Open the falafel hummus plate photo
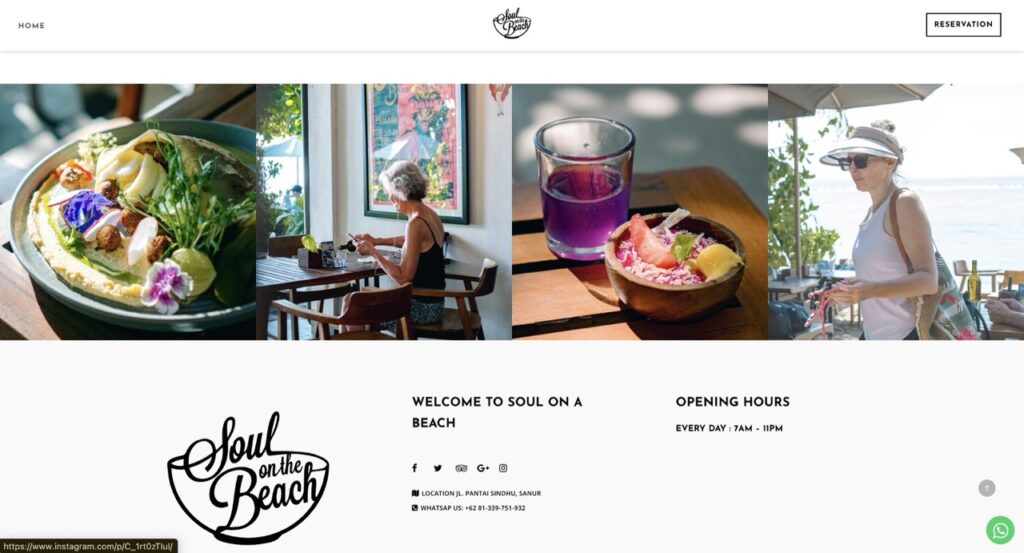This screenshot has width=1024, height=553. (128, 212)
